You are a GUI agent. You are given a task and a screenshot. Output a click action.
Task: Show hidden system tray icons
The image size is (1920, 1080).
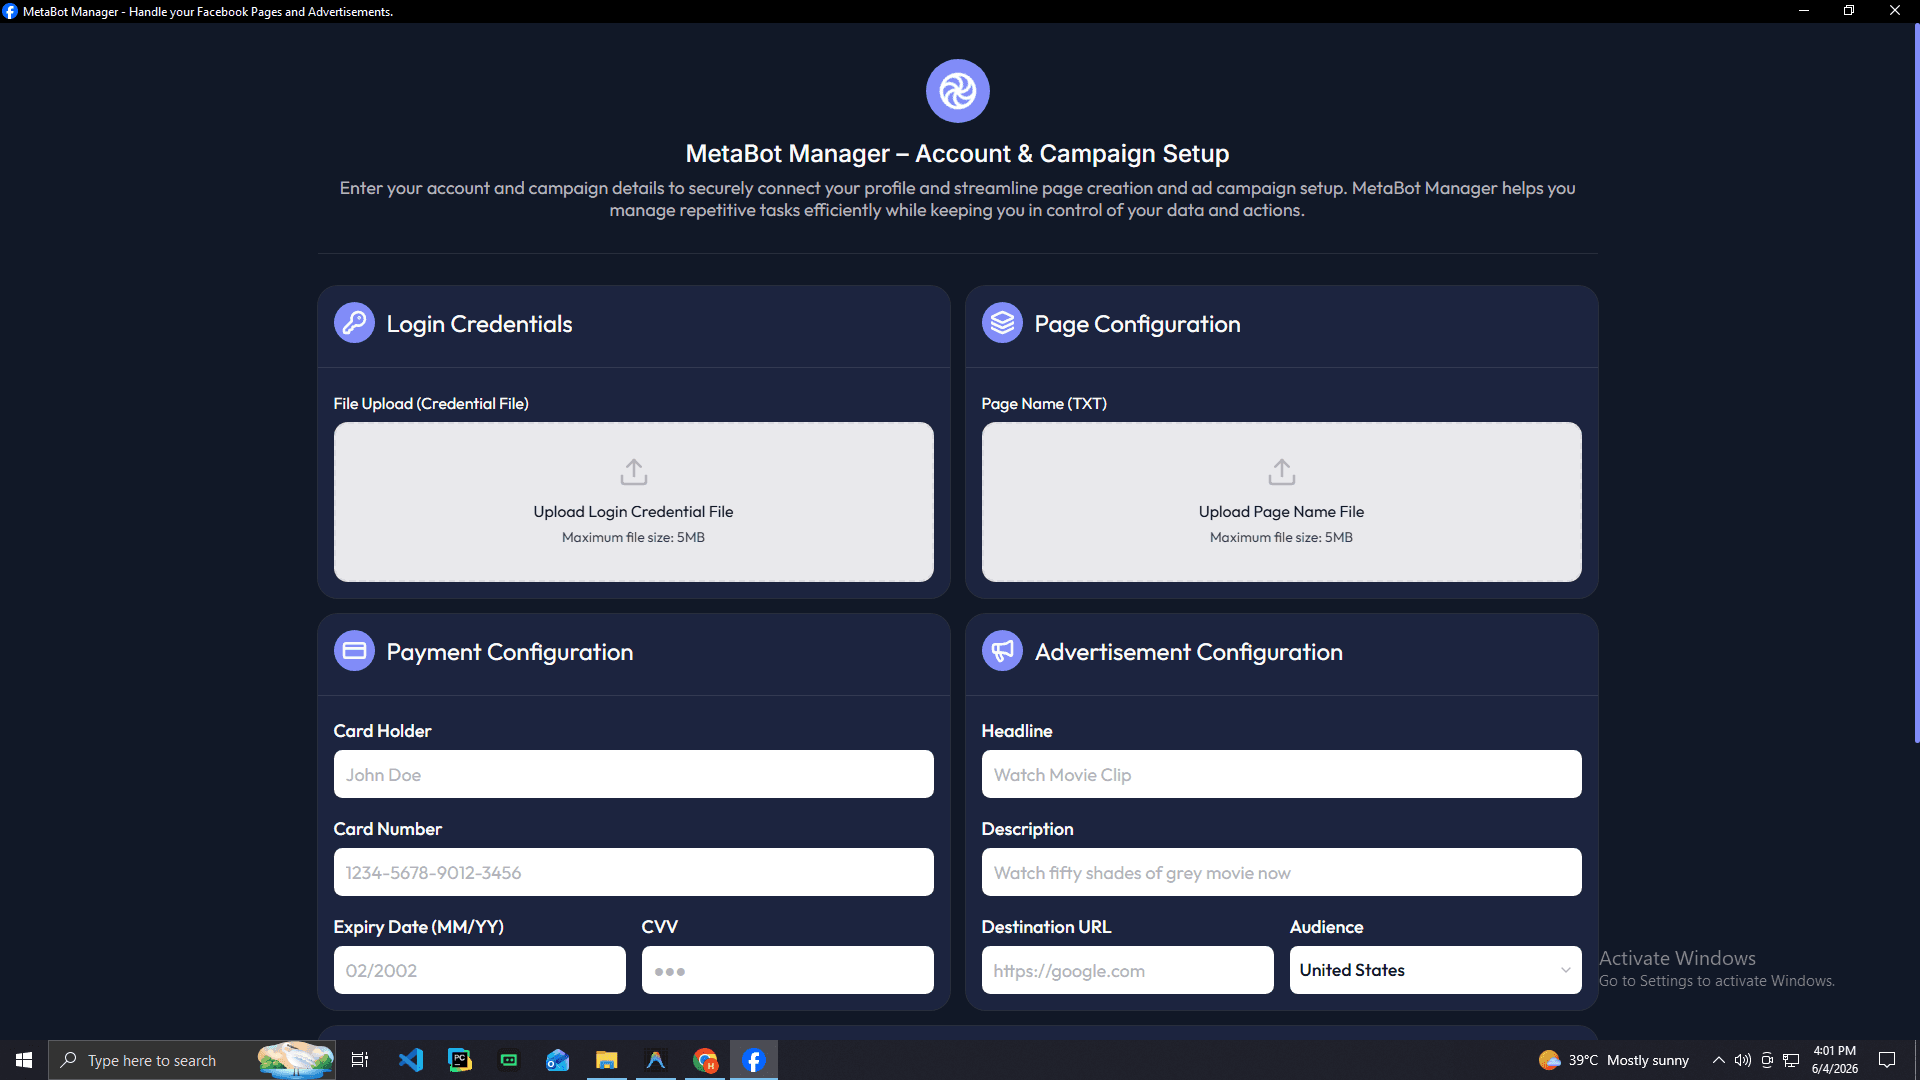(1718, 1060)
